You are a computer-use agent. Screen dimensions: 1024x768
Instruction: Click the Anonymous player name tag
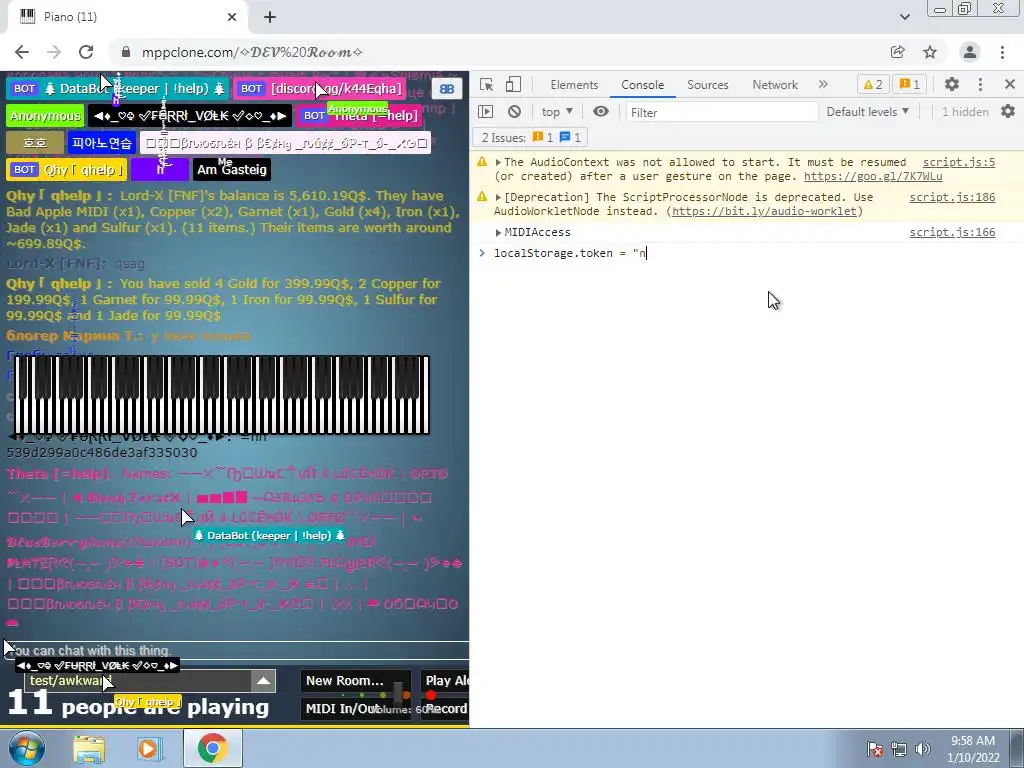[45, 116]
